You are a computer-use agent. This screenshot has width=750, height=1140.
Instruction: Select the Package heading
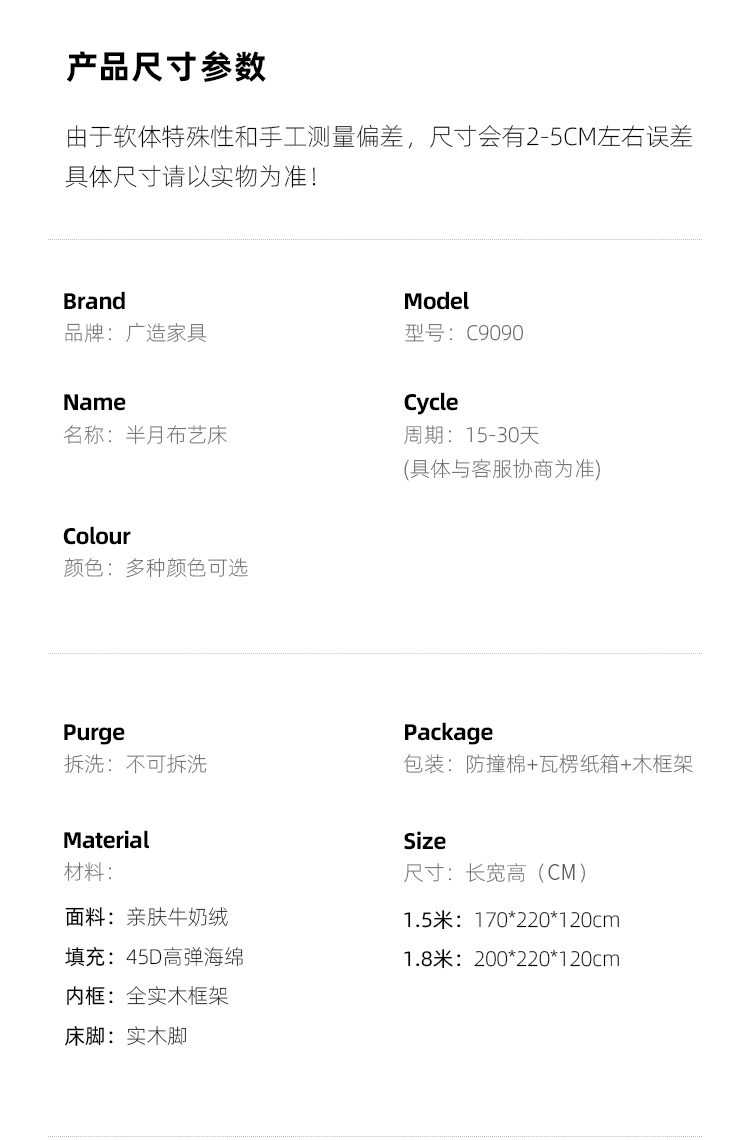(x=448, y=732)
